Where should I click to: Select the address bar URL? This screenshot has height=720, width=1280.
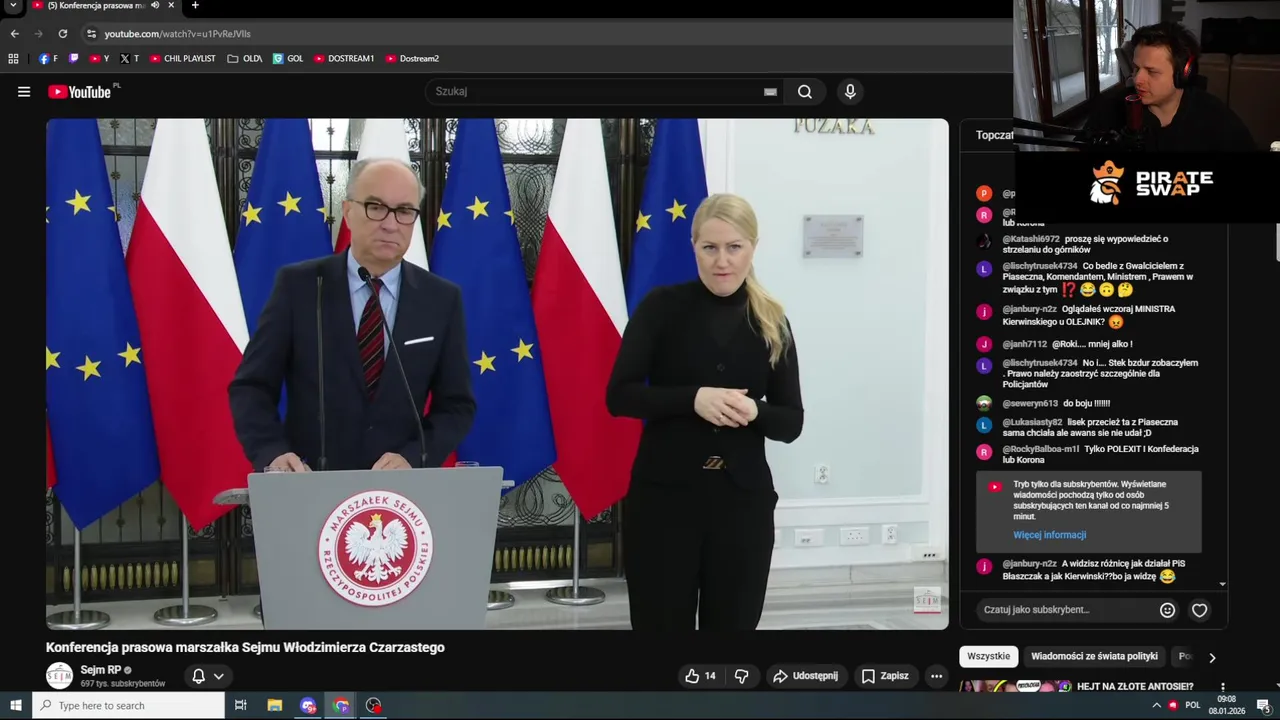click(x=178, y=33)
